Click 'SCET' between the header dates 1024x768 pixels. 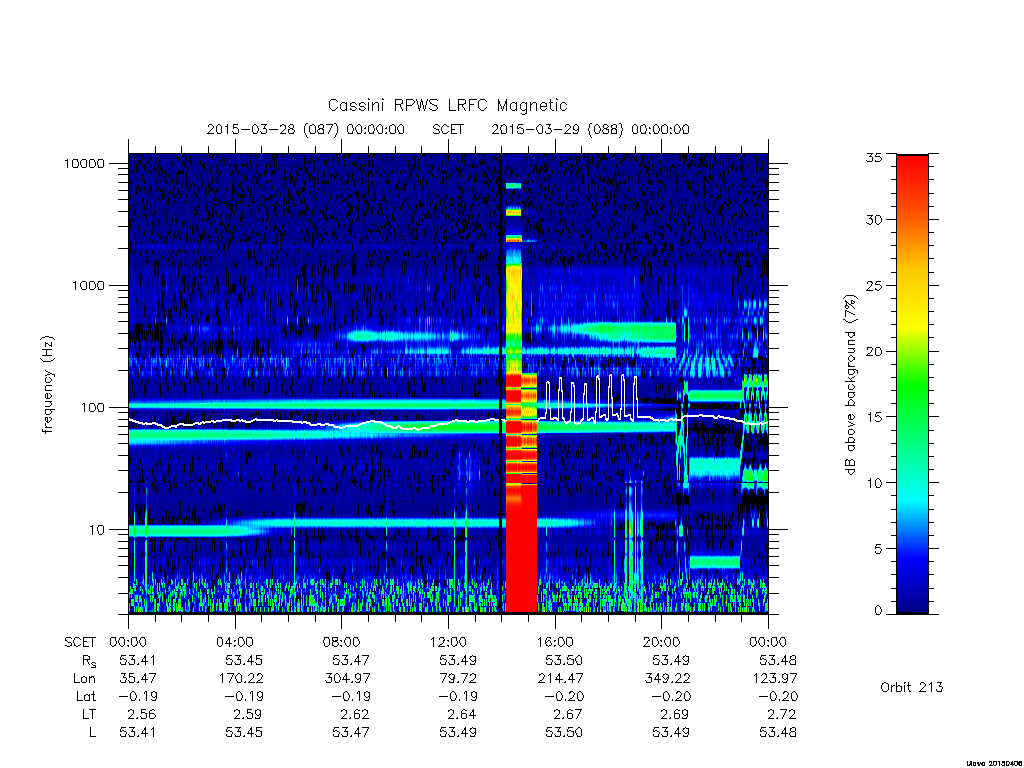click(448, 129)
